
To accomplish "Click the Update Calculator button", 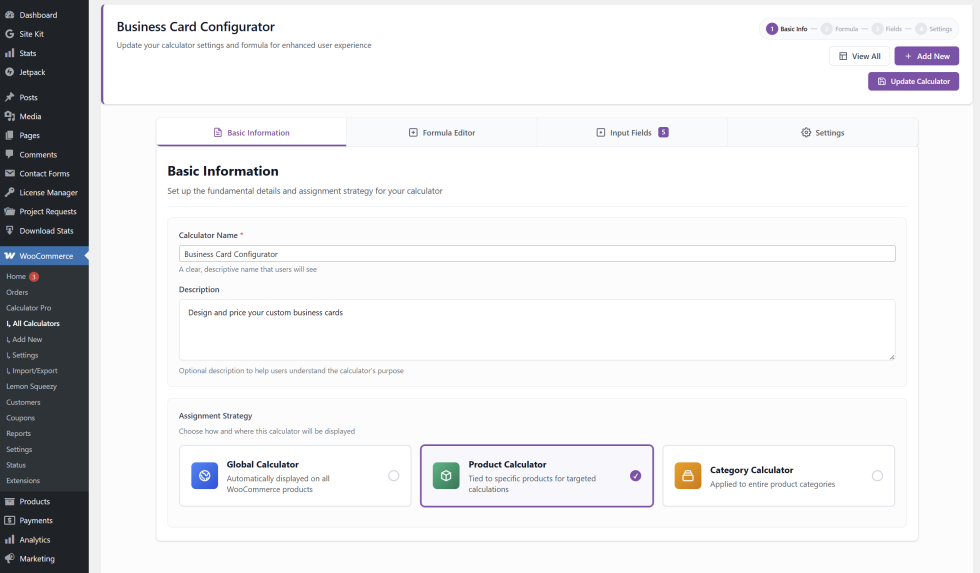I will [x=913, y=81].
